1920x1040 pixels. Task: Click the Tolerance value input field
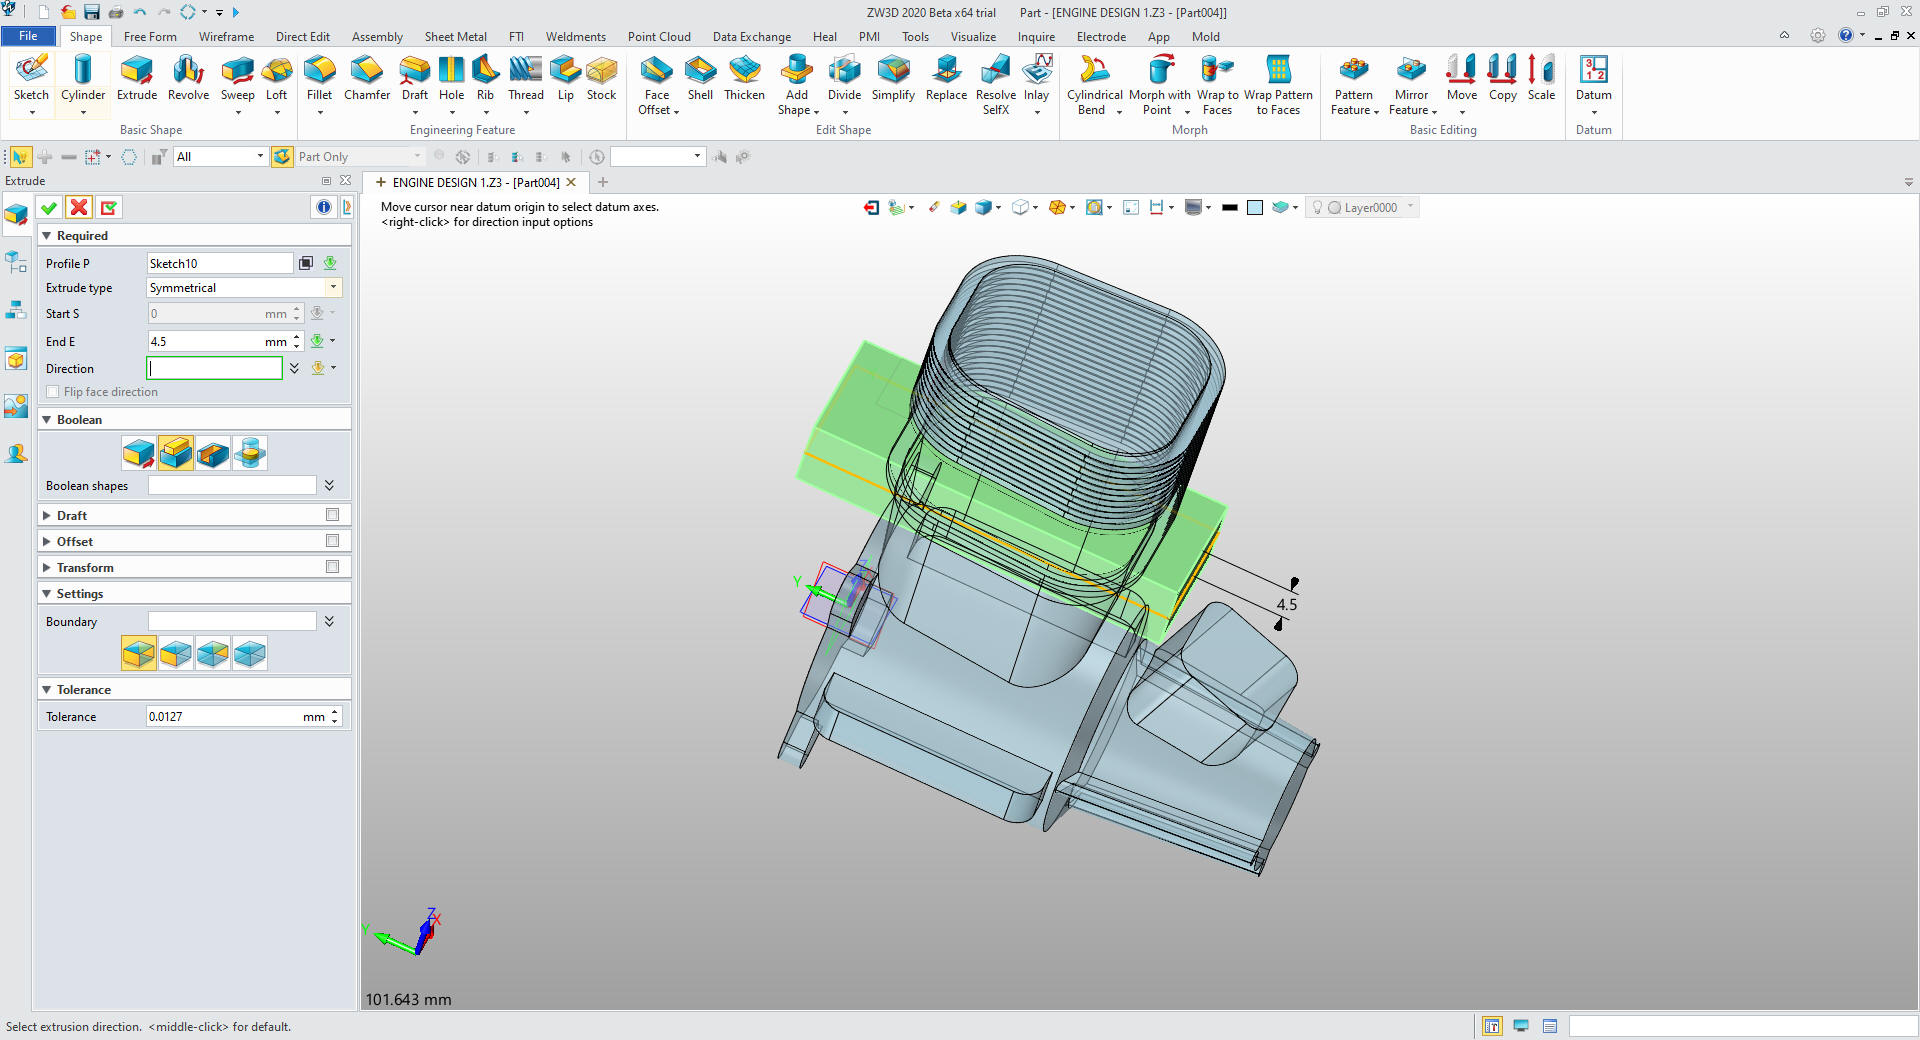click(222, 717)
